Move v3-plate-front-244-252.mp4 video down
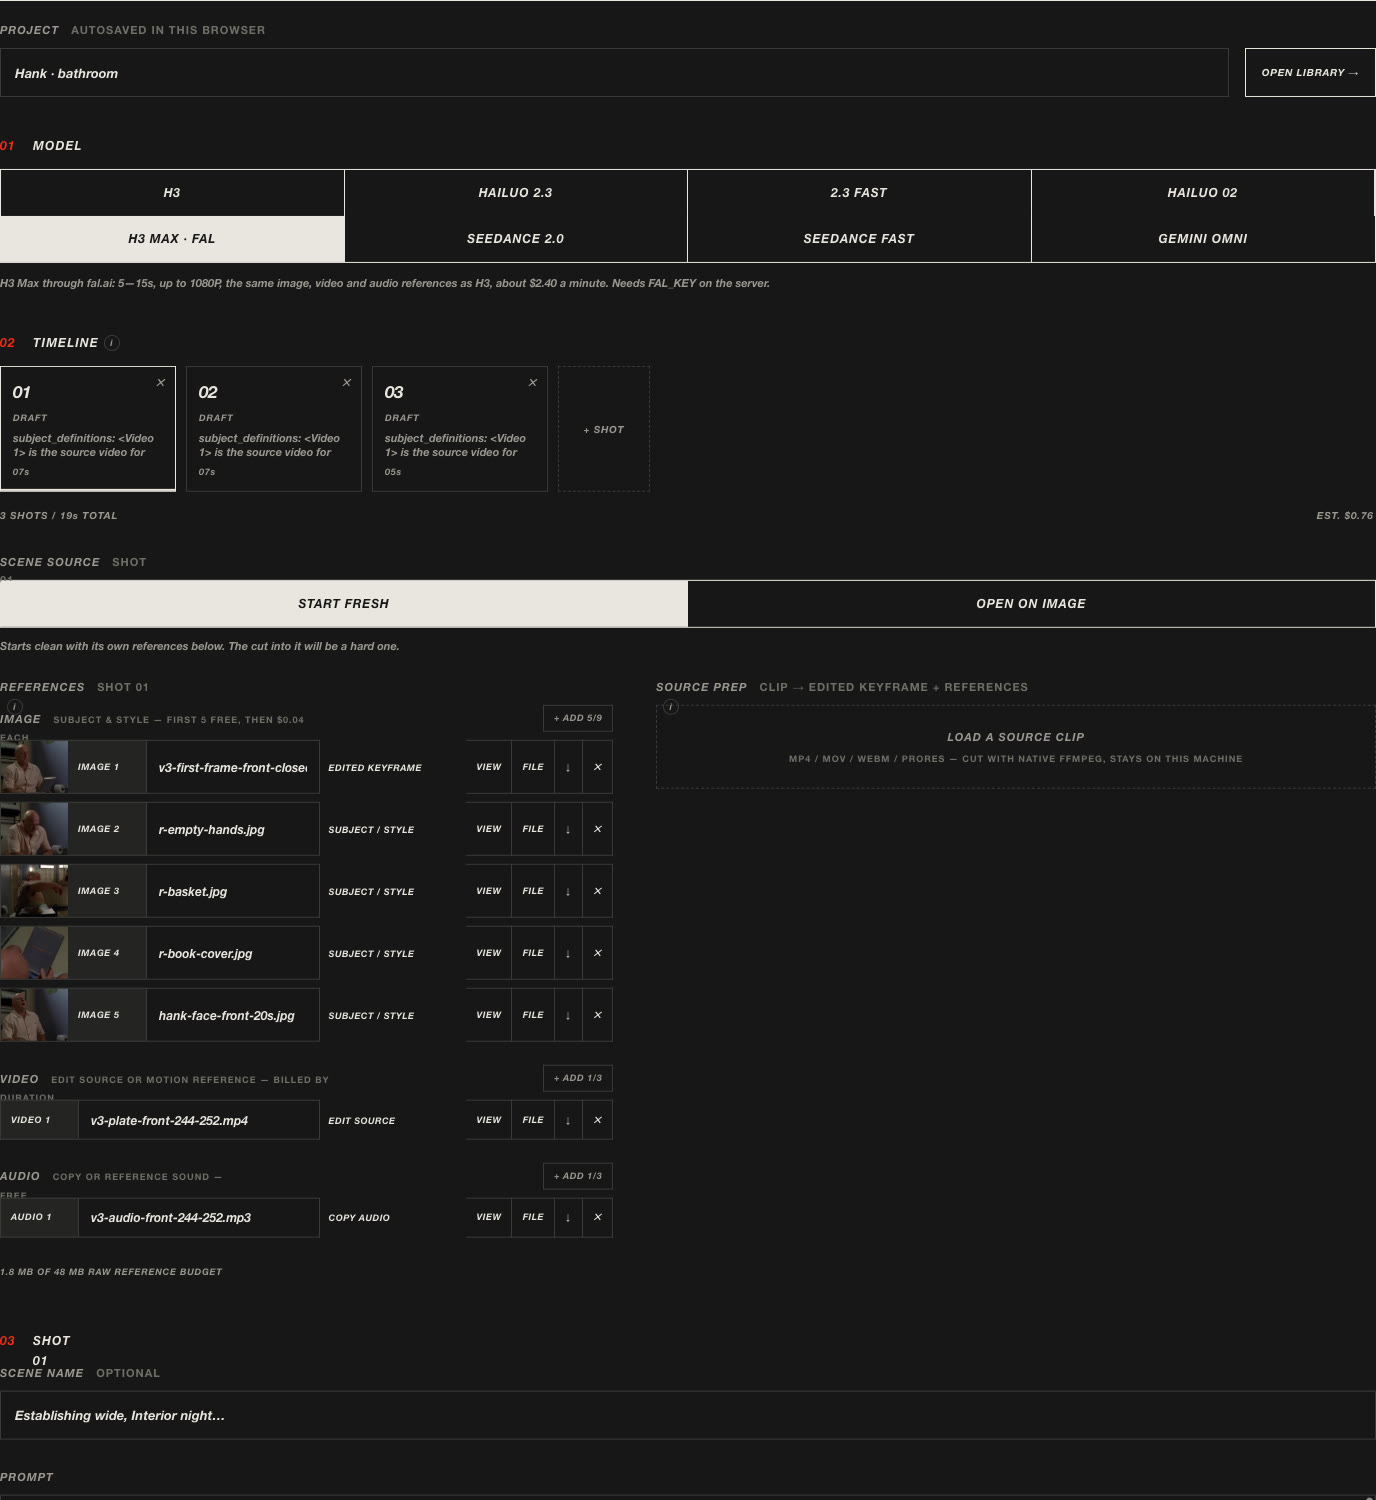1376x1500 pixels. click(568, 1120)
